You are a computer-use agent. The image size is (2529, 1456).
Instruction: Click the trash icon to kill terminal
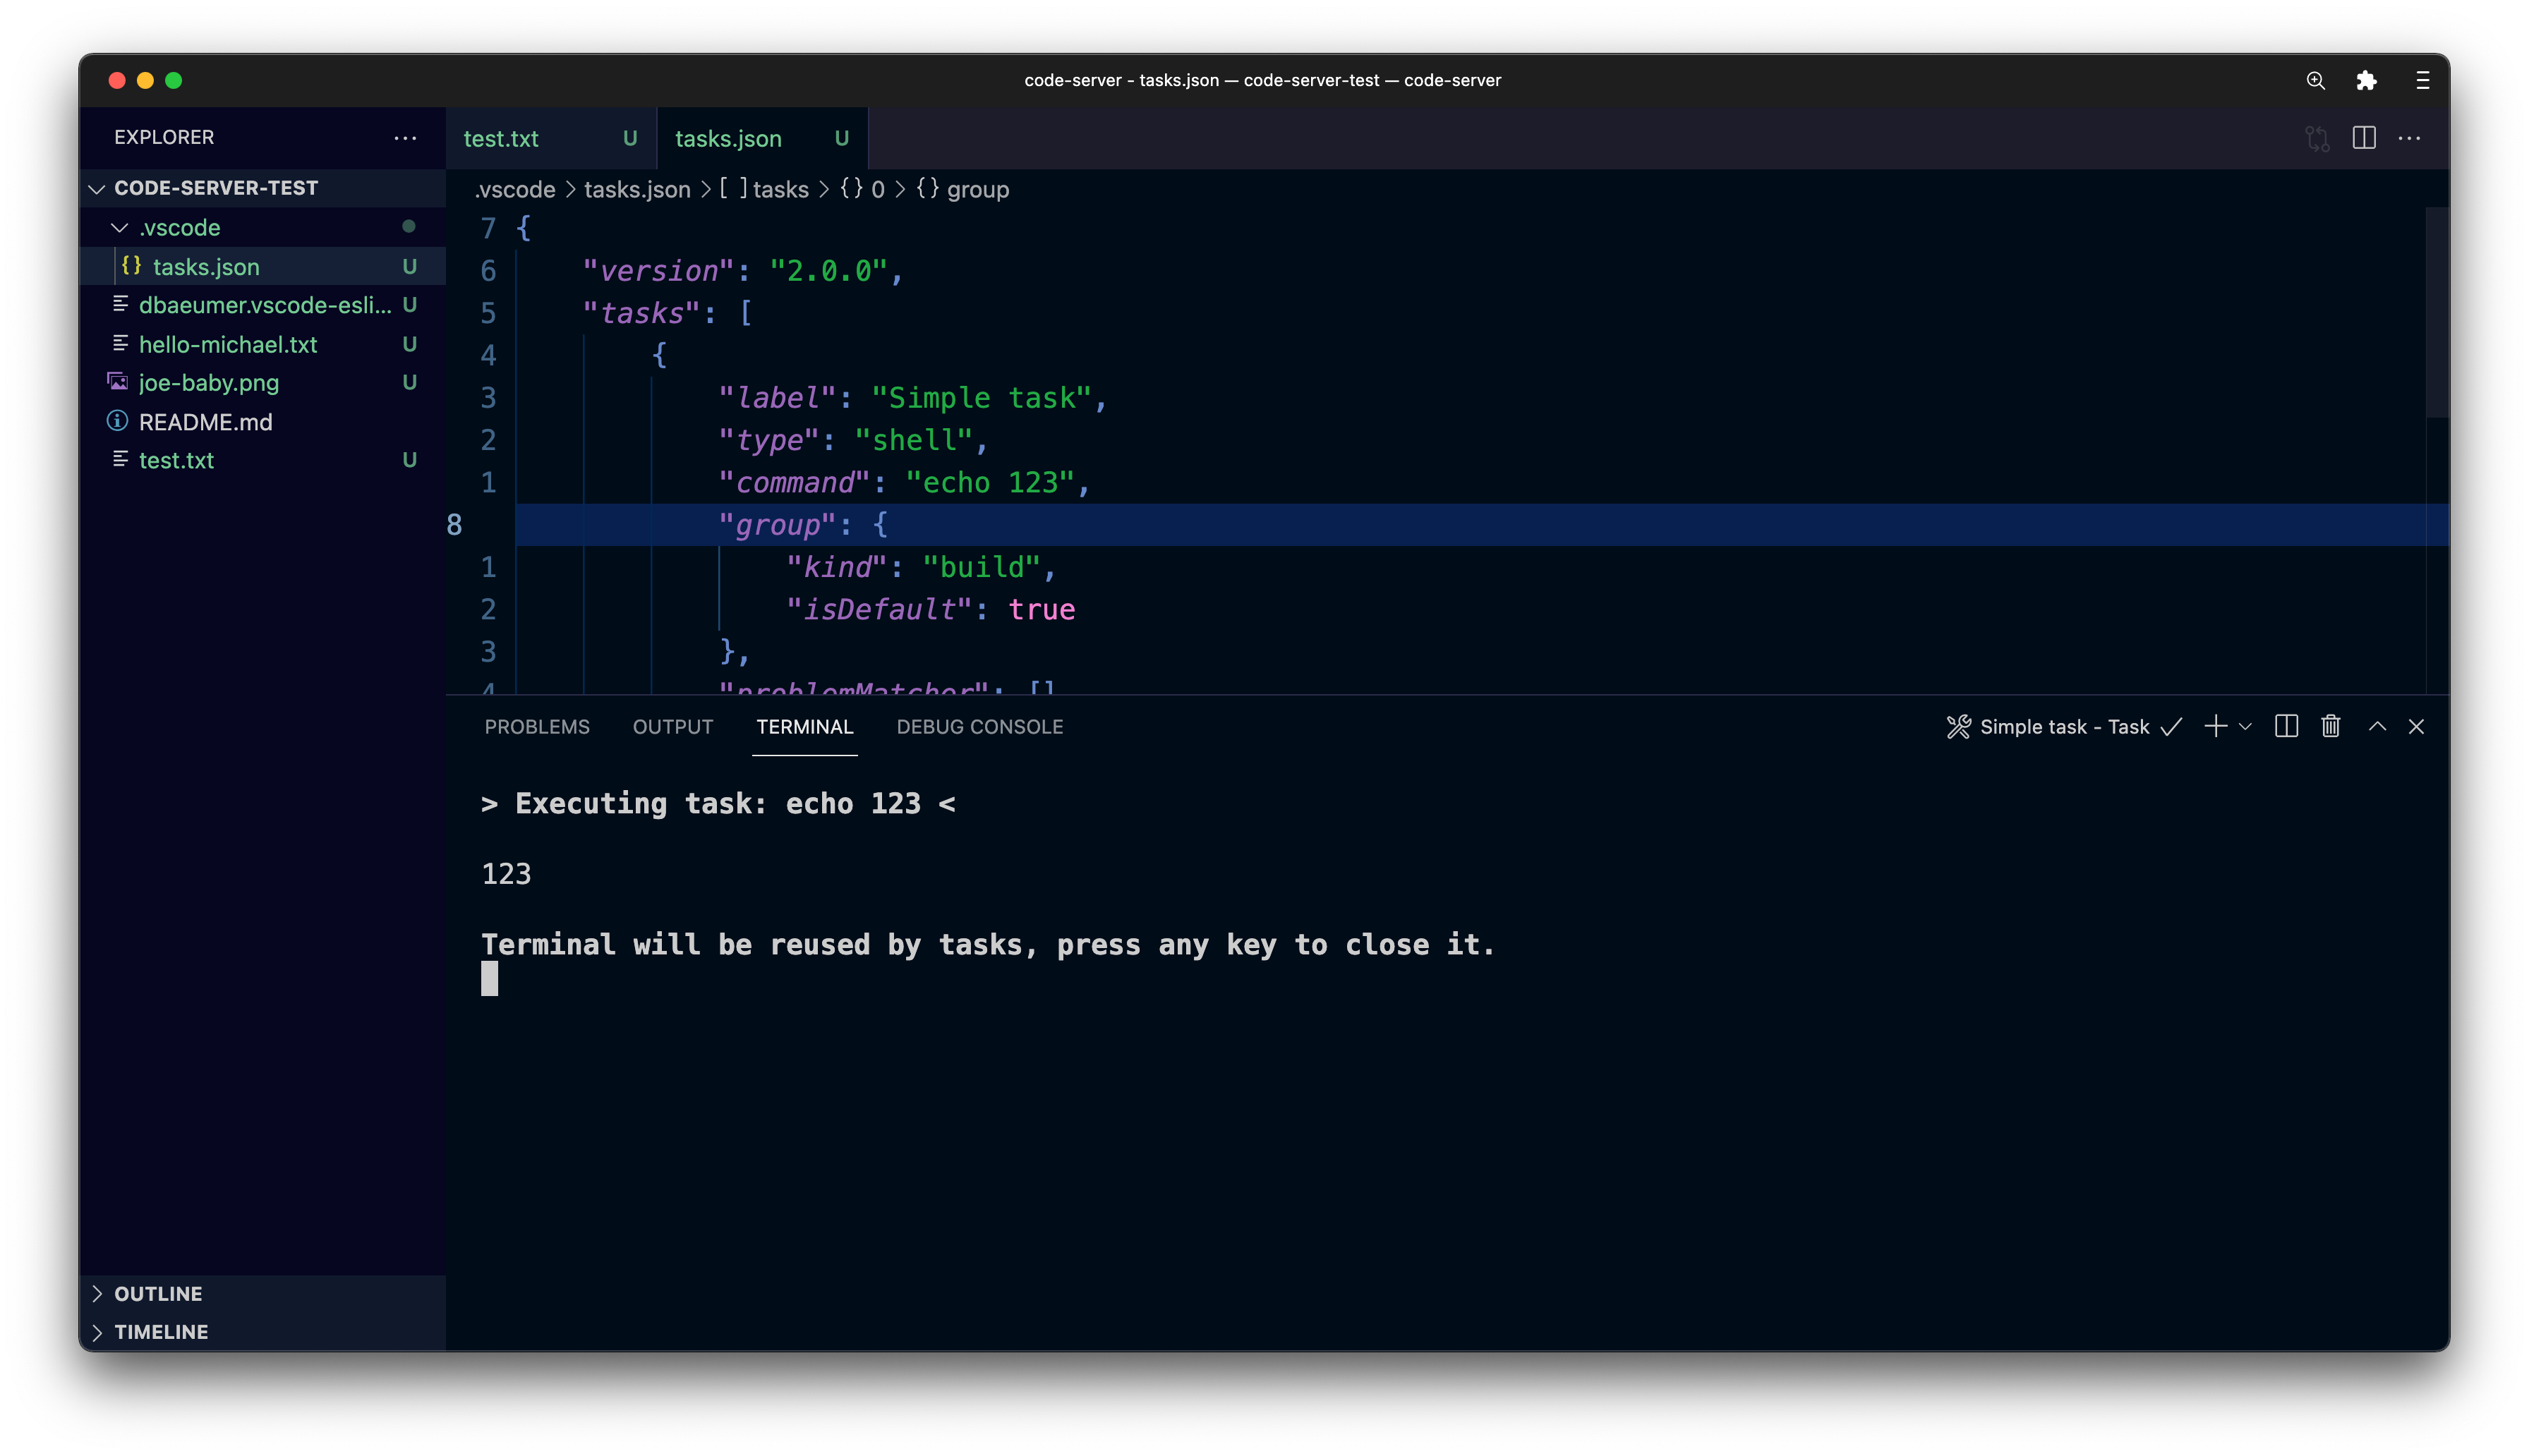click(x=2330, y=727)
